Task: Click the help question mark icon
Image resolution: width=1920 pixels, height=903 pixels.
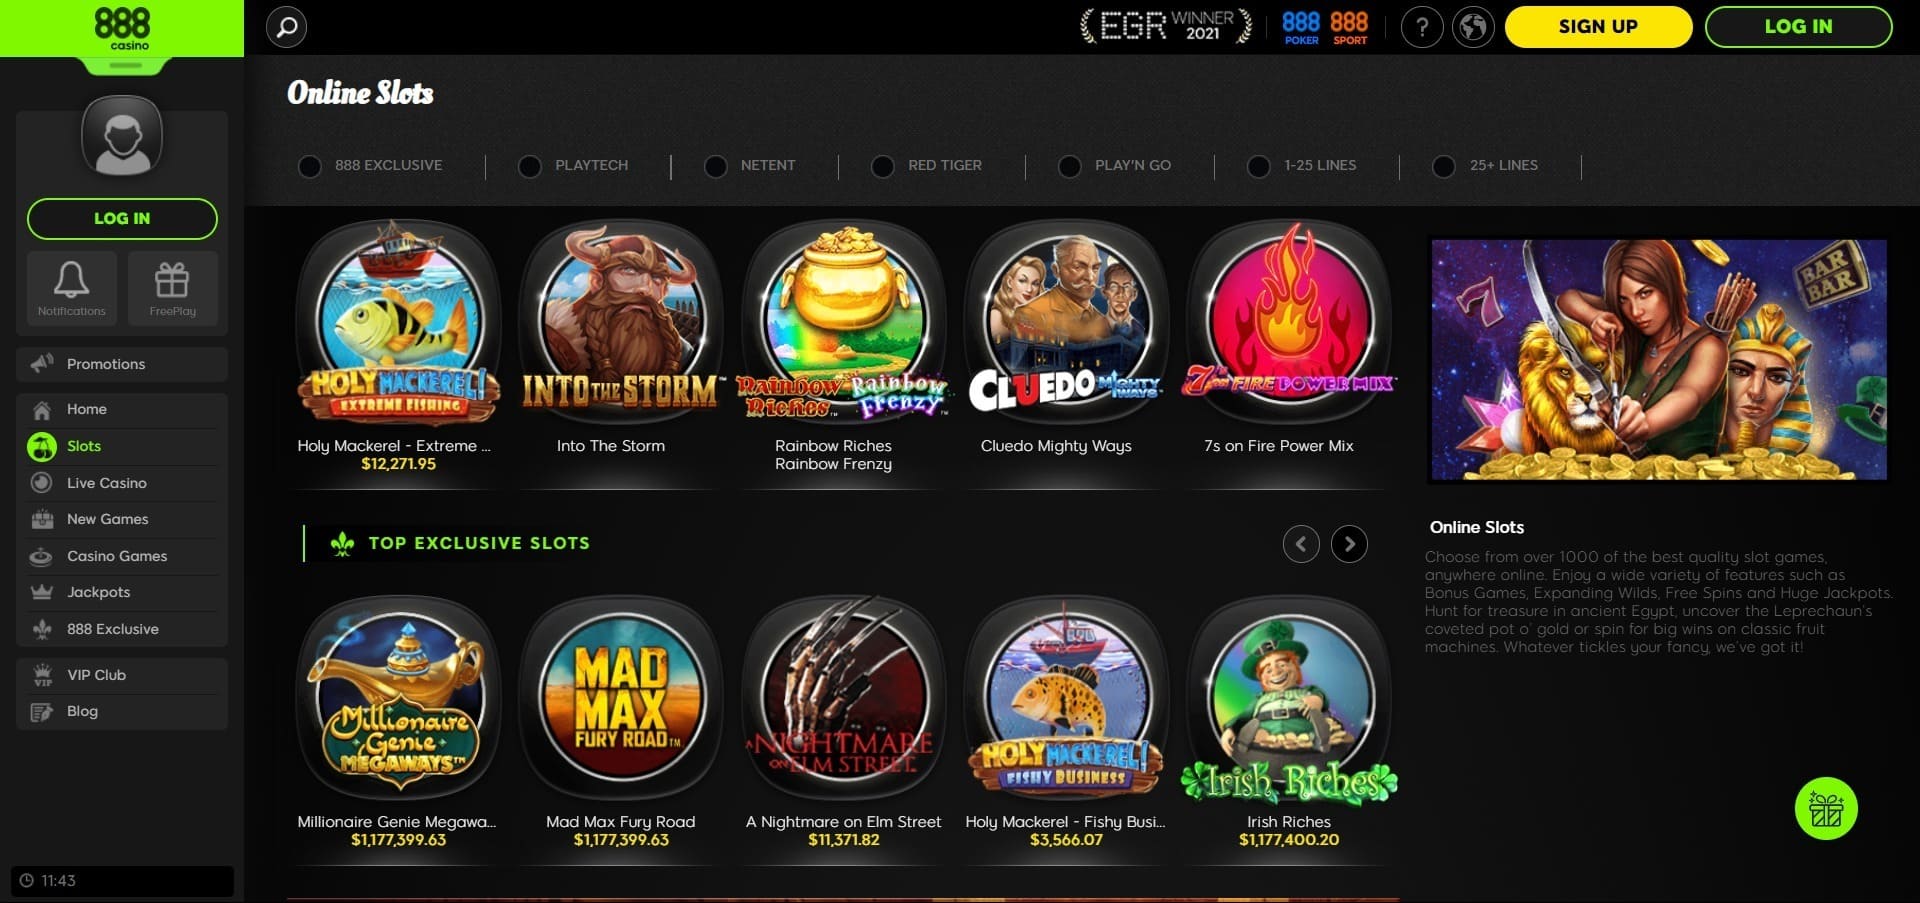Action: point(1421,27)
